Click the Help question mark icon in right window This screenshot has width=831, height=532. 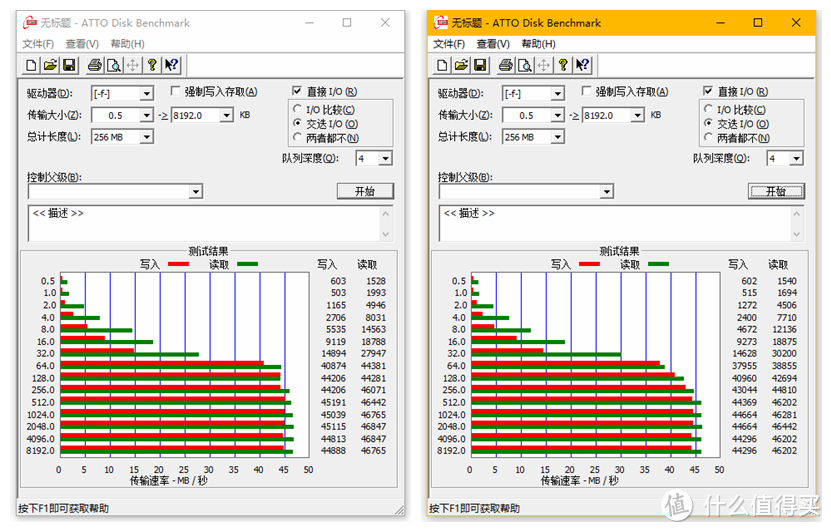pyautogui.click(x=563, y=65)
